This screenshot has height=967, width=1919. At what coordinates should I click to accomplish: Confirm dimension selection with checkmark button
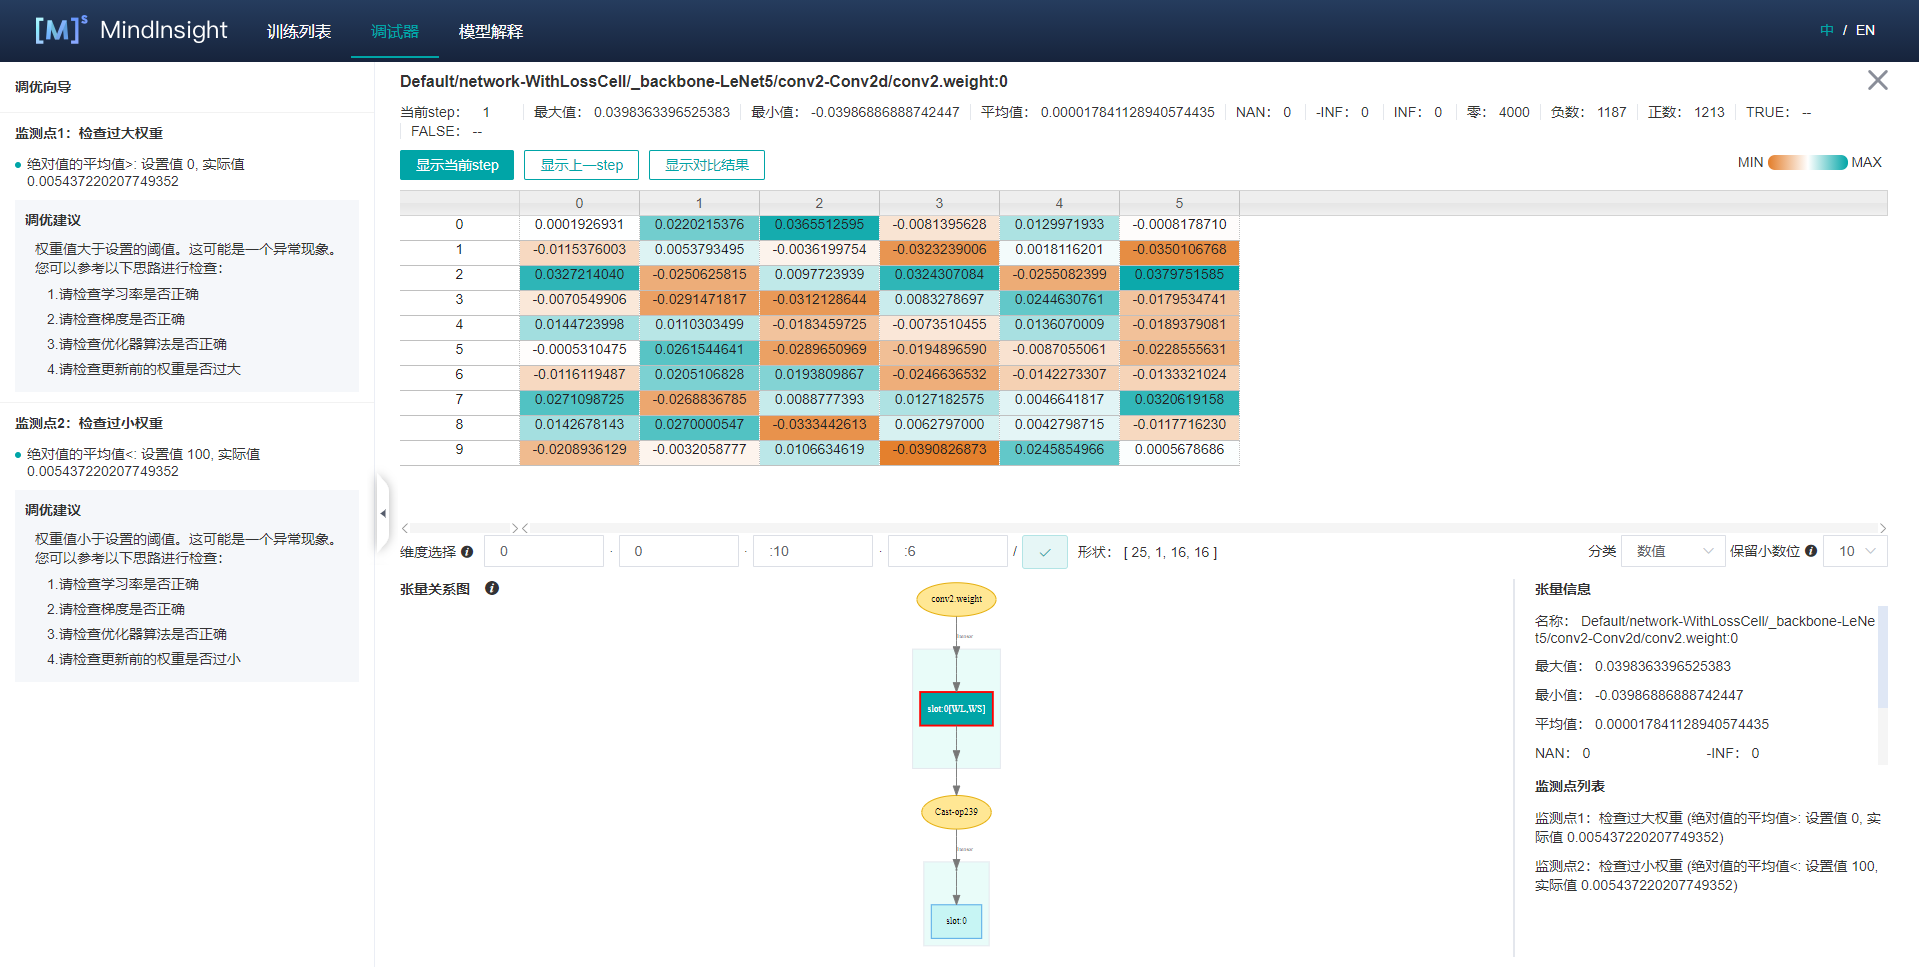click(1045, 552)
